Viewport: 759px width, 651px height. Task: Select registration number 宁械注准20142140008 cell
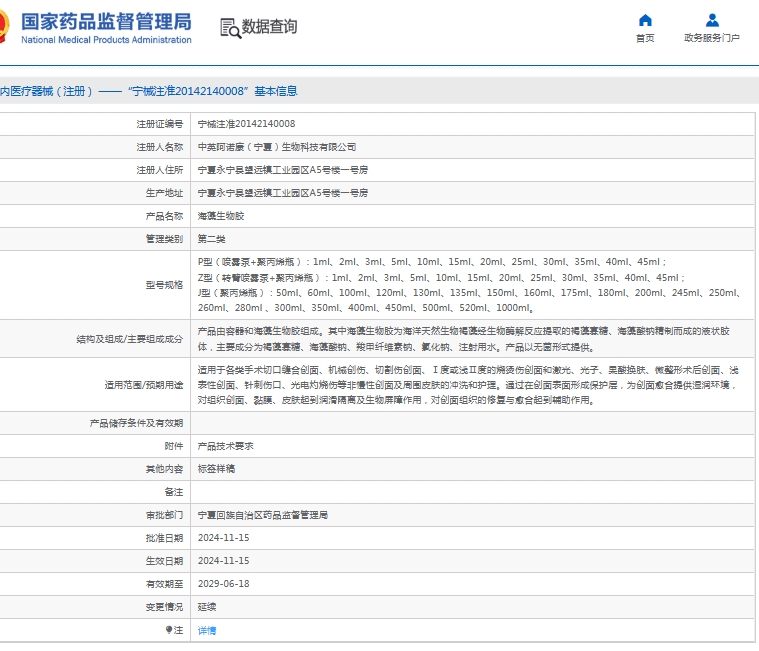point(246,124)
